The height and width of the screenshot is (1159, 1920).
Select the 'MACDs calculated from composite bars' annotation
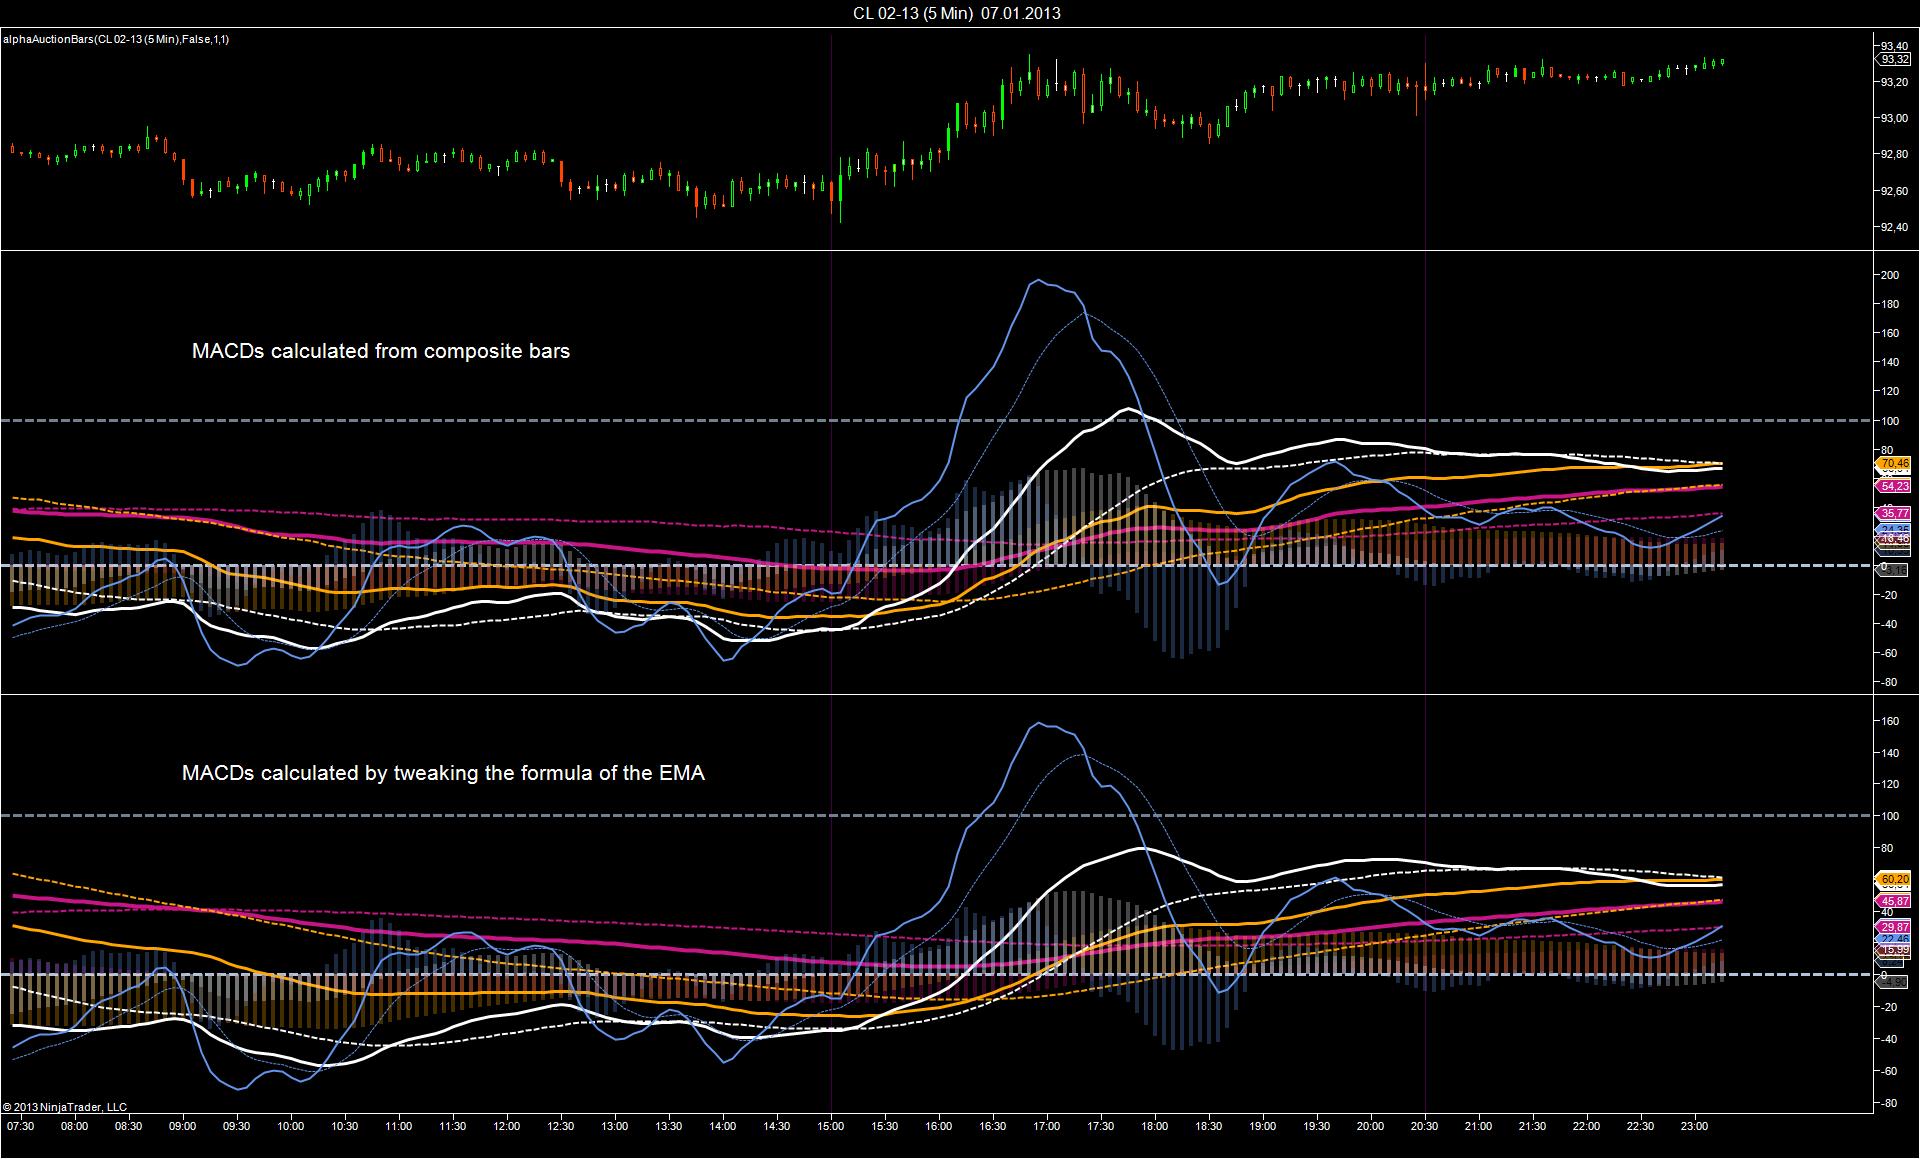coord(381,351)
